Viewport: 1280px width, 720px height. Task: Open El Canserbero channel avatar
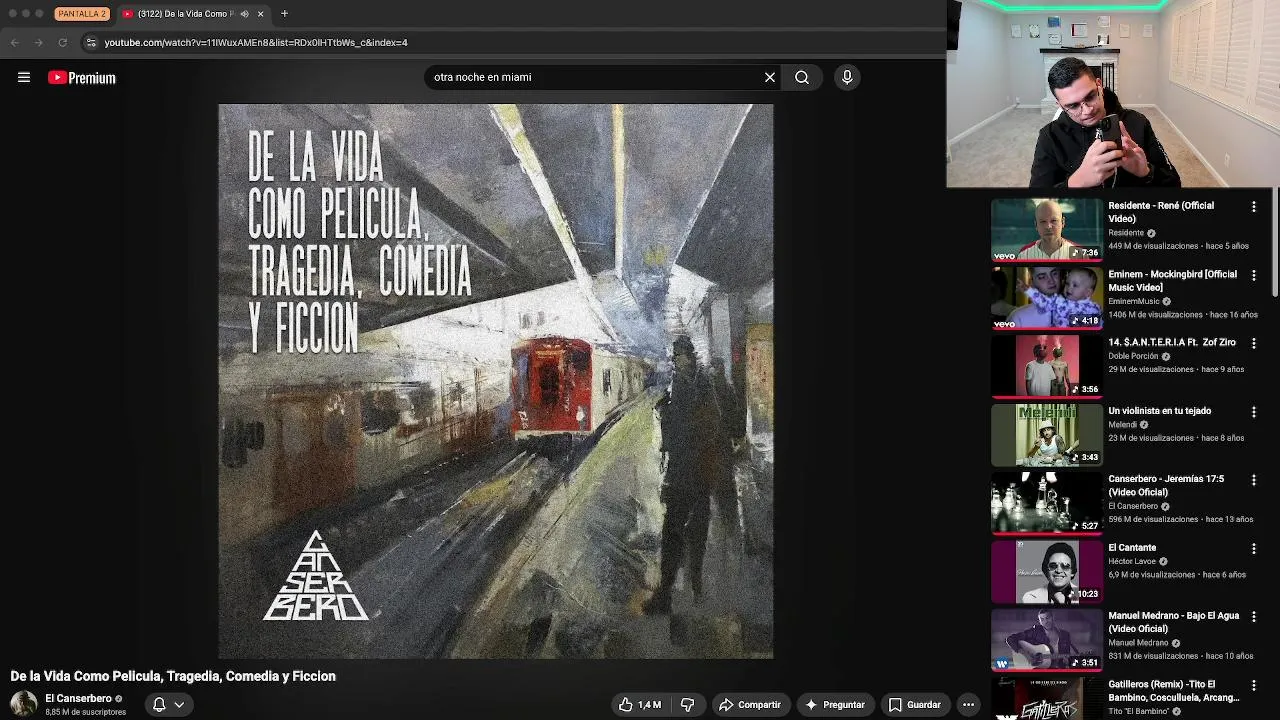[24, 704]
